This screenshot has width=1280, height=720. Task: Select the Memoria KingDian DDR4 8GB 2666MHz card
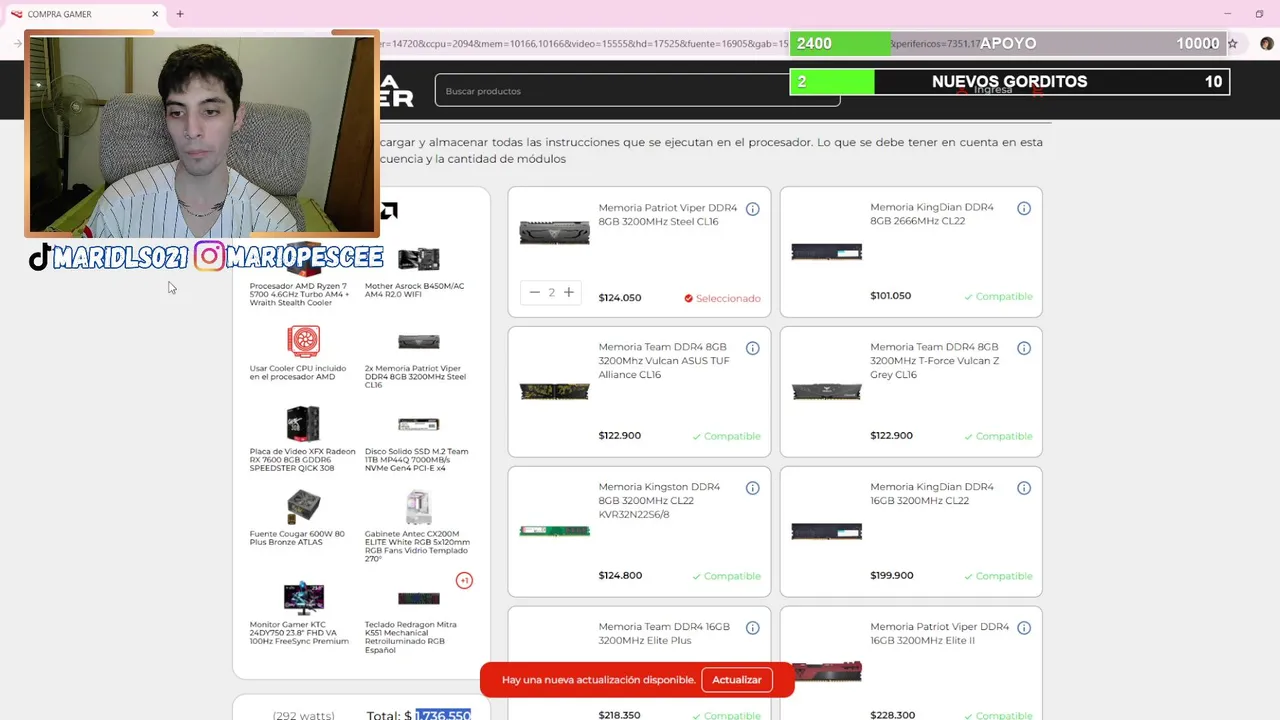[x=911, y=252]
